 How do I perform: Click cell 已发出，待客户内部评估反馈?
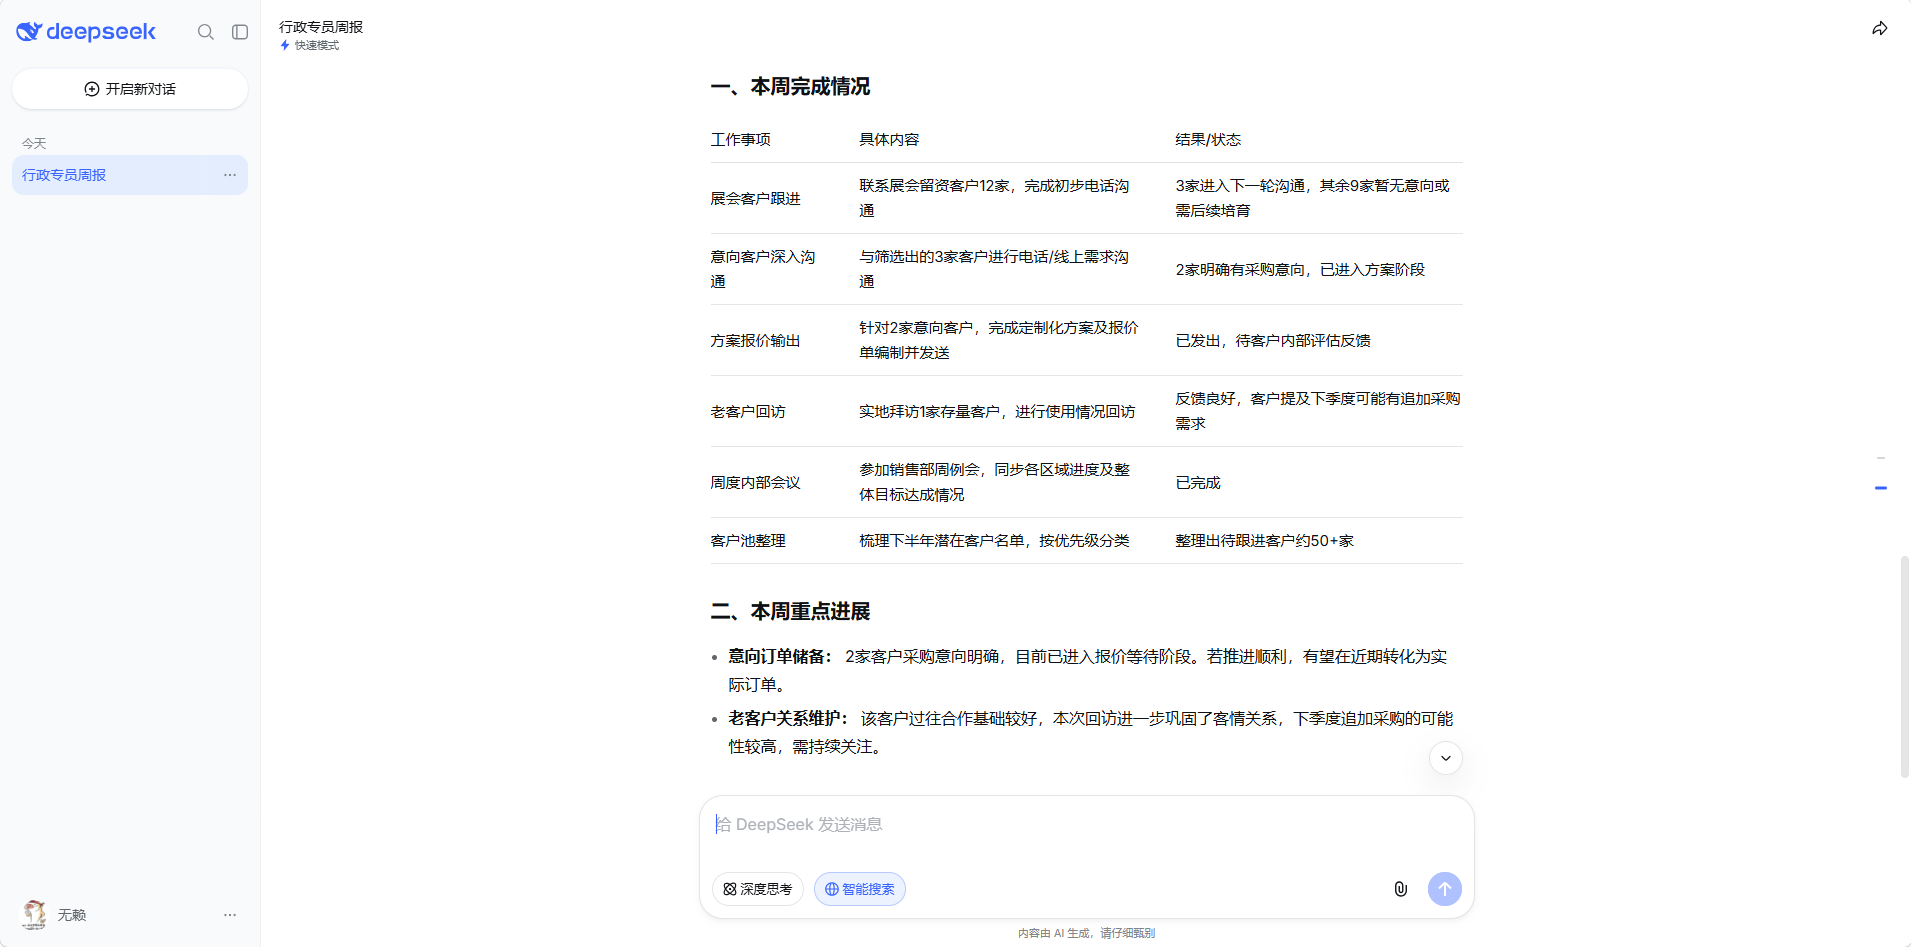coord(1273,341)
